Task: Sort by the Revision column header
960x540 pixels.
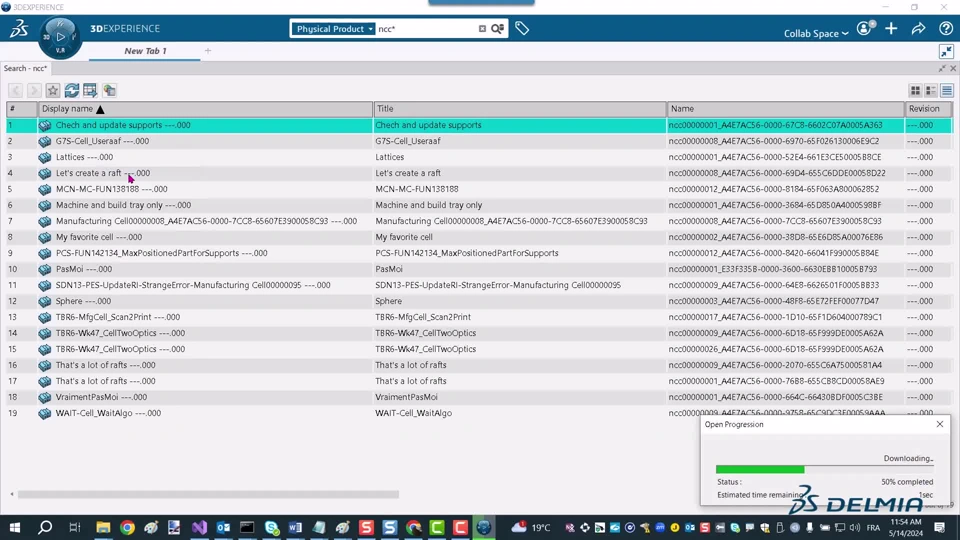Action: click(x=928, y=108)
